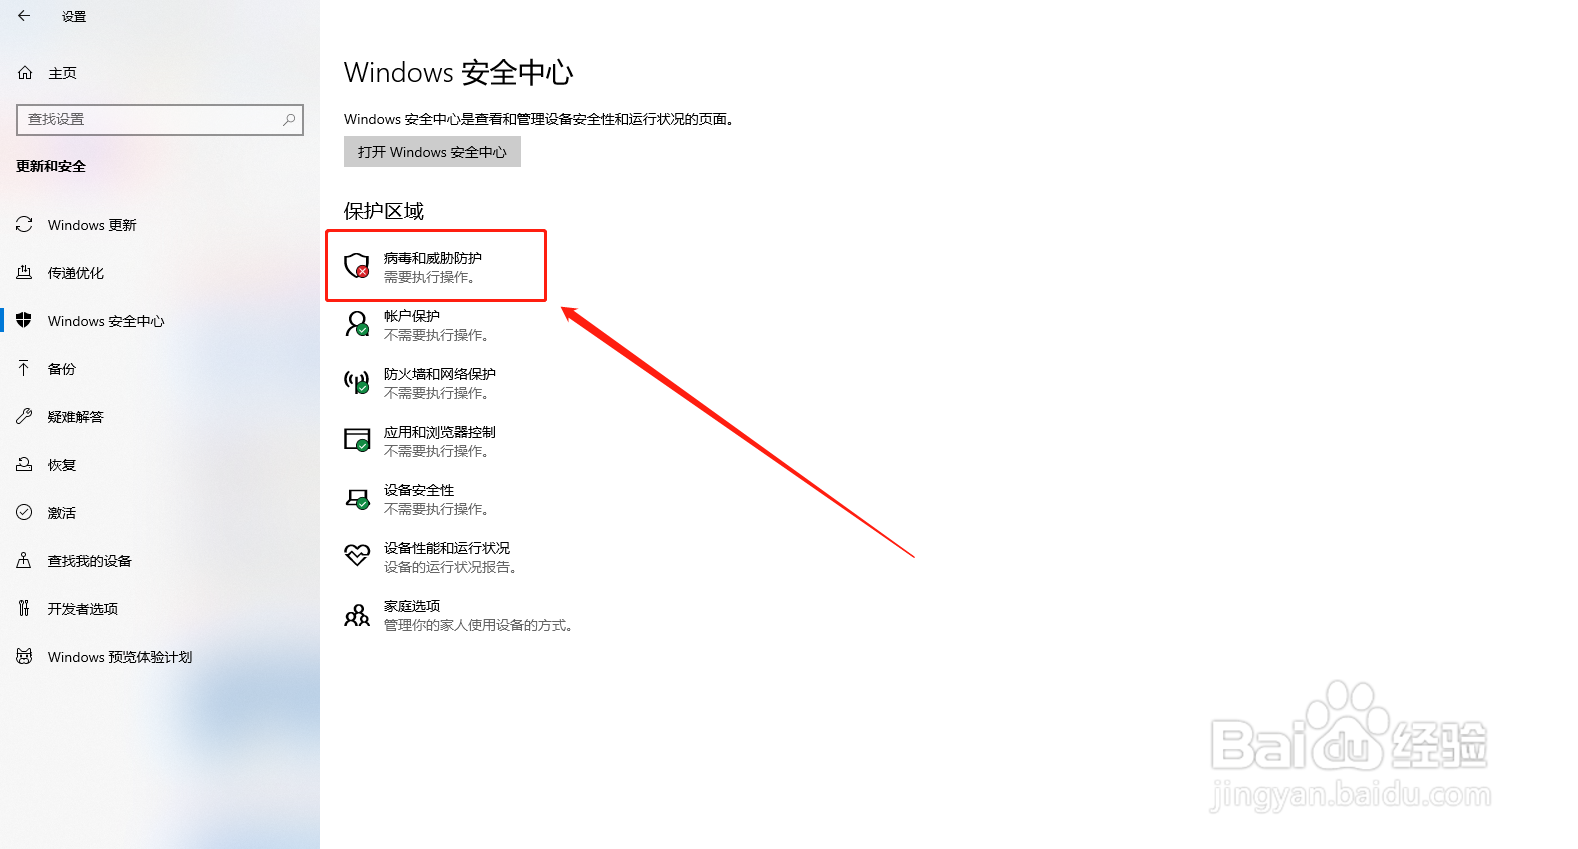Open 防火墙和网络保护 area
The height and width of the screenshot is (849, 1578).
coord(440,374)
